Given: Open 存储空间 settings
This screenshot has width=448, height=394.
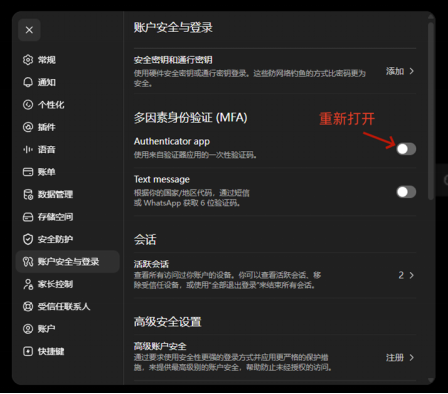Looking at the screenshot, I should [x=68, y=217].
